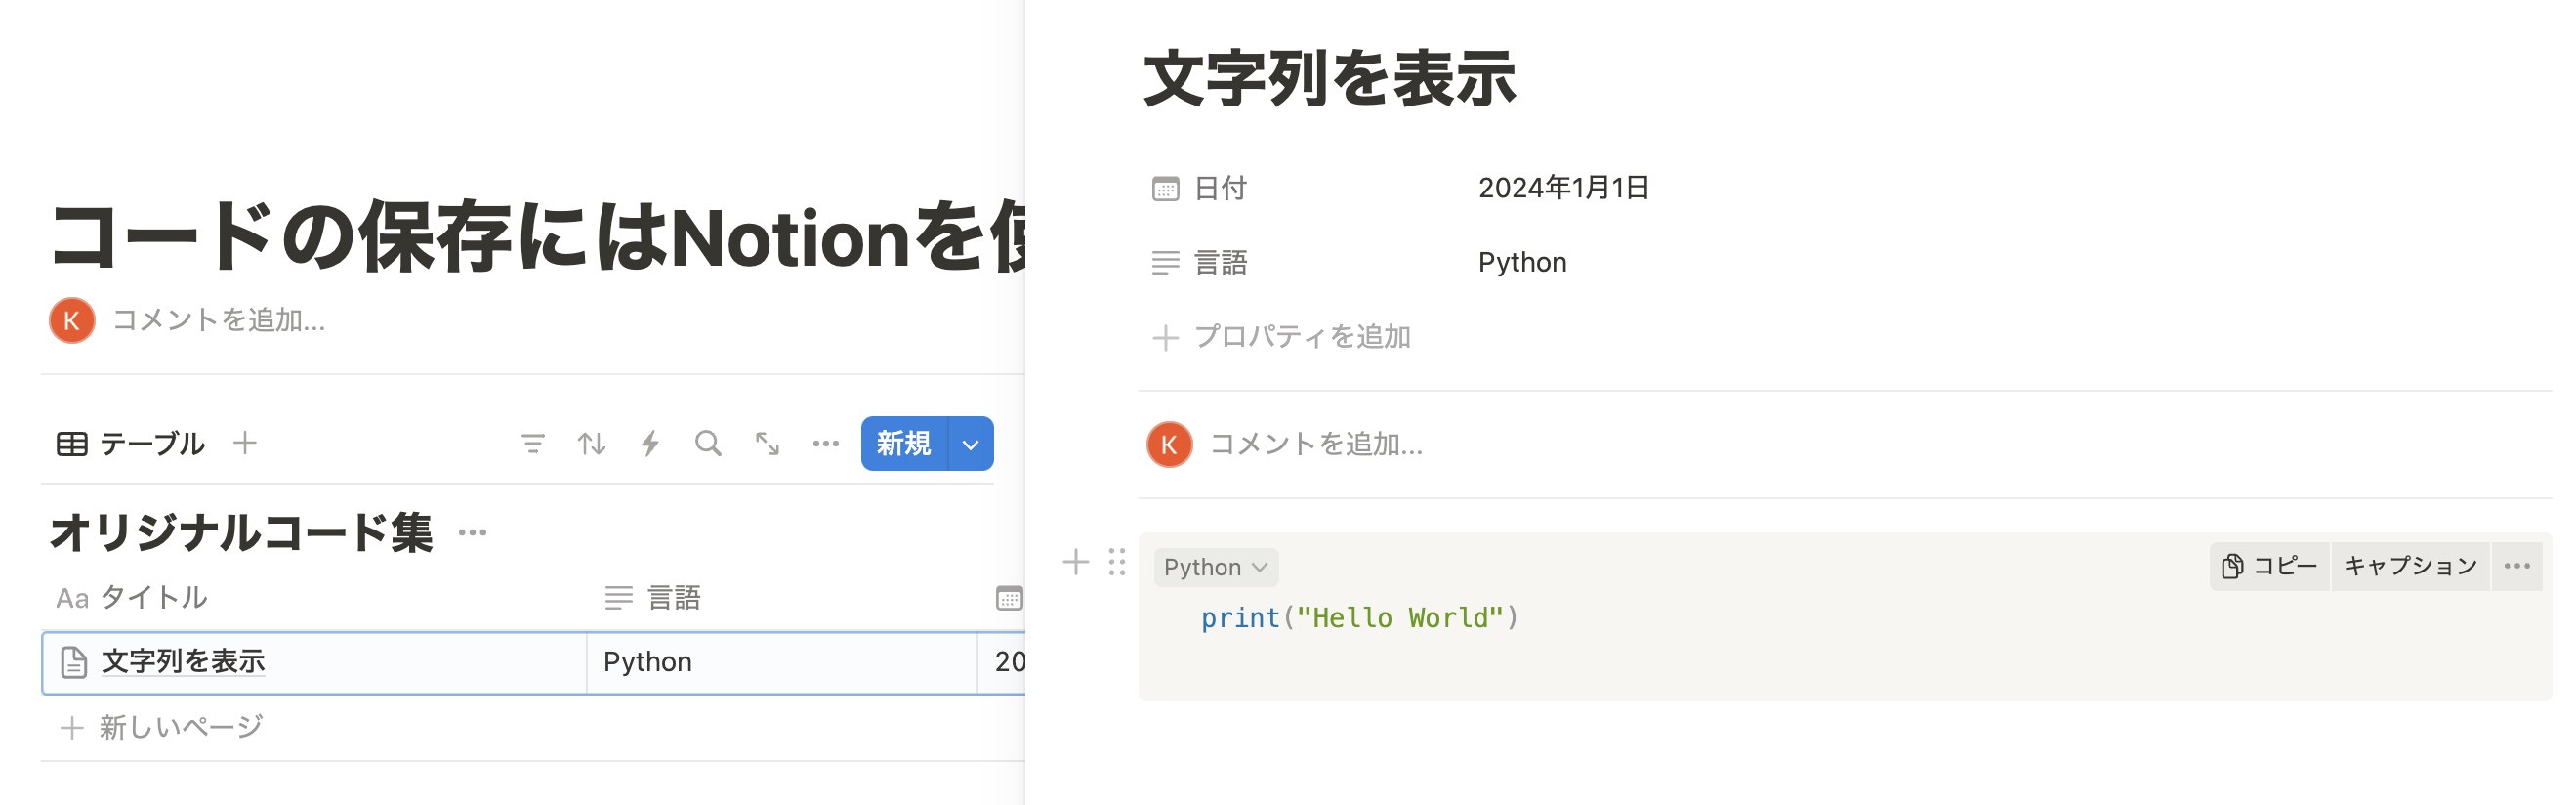Click the 新規 button
2576x805 pixels.
point(904,443)
